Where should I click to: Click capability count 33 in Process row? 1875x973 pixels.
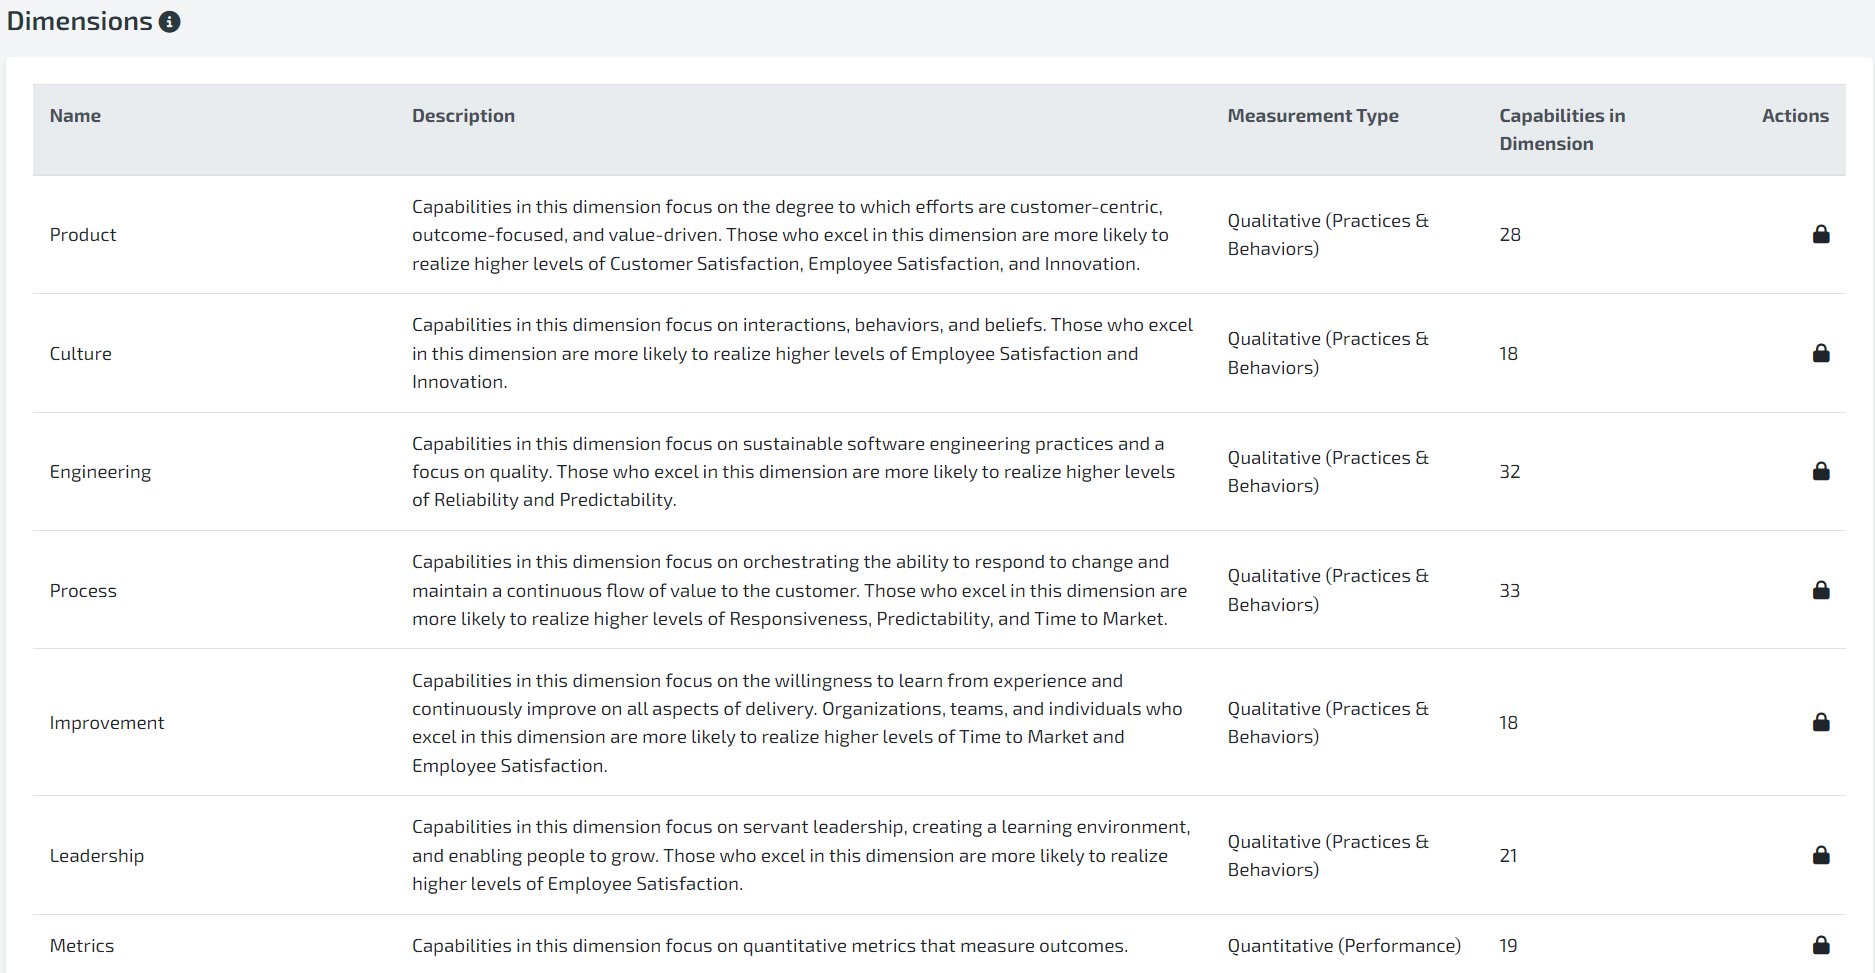(1510, 591)
